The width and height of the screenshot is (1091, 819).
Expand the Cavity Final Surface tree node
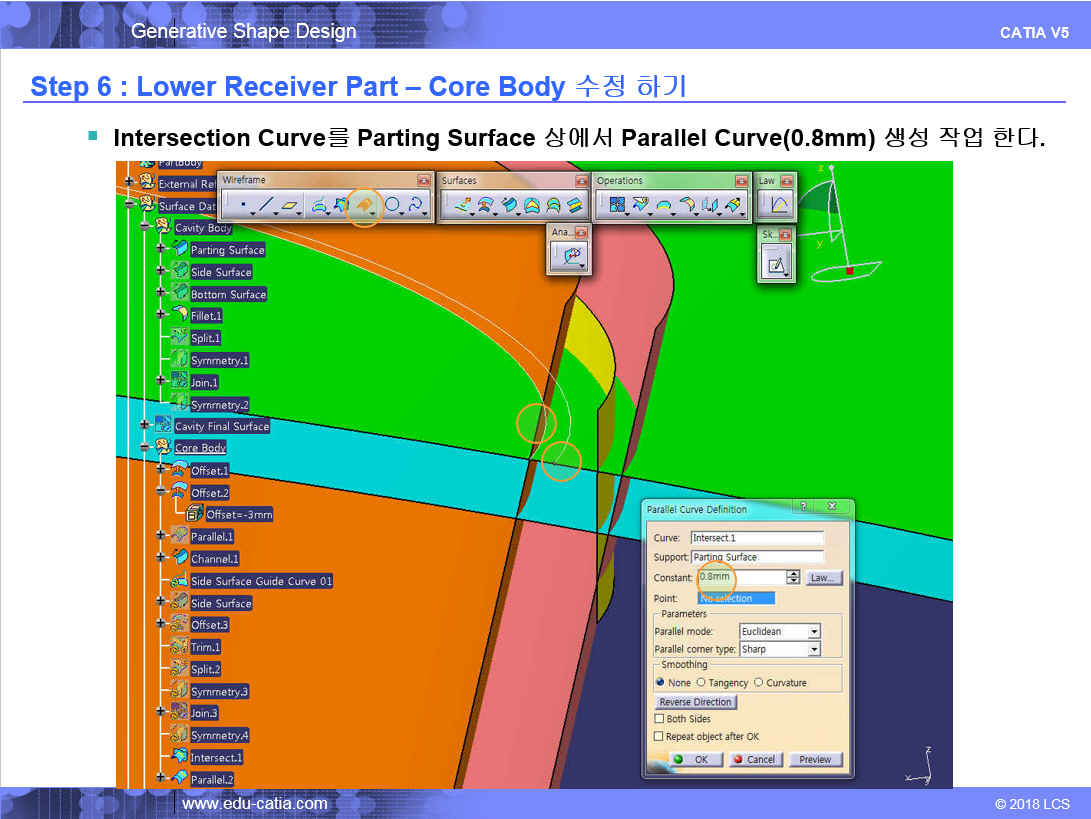(146, 426)
